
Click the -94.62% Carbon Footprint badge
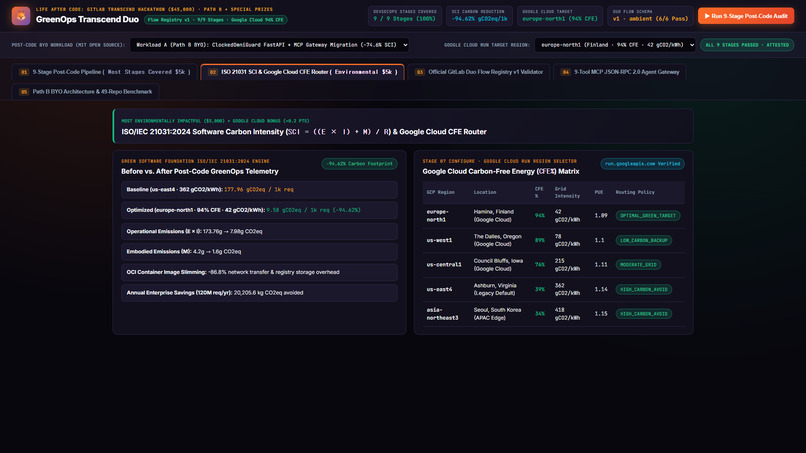[x=359, y=164]
